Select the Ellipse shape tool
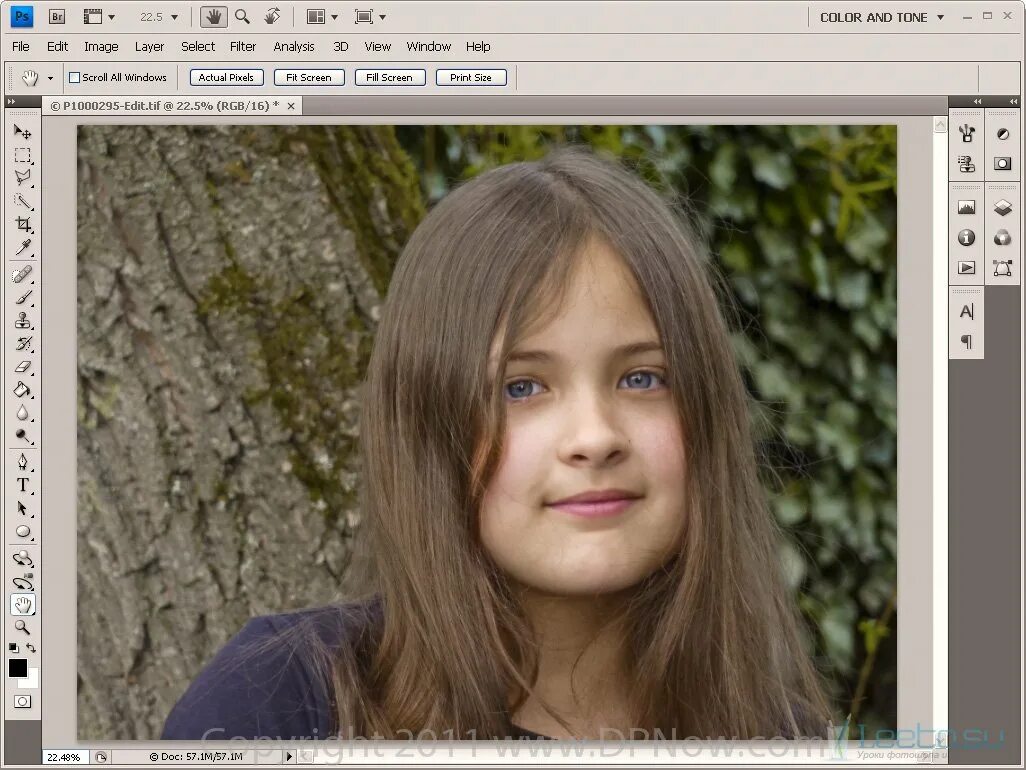The width and height of the screenshot is (1026, 770). tap(23, 531)
